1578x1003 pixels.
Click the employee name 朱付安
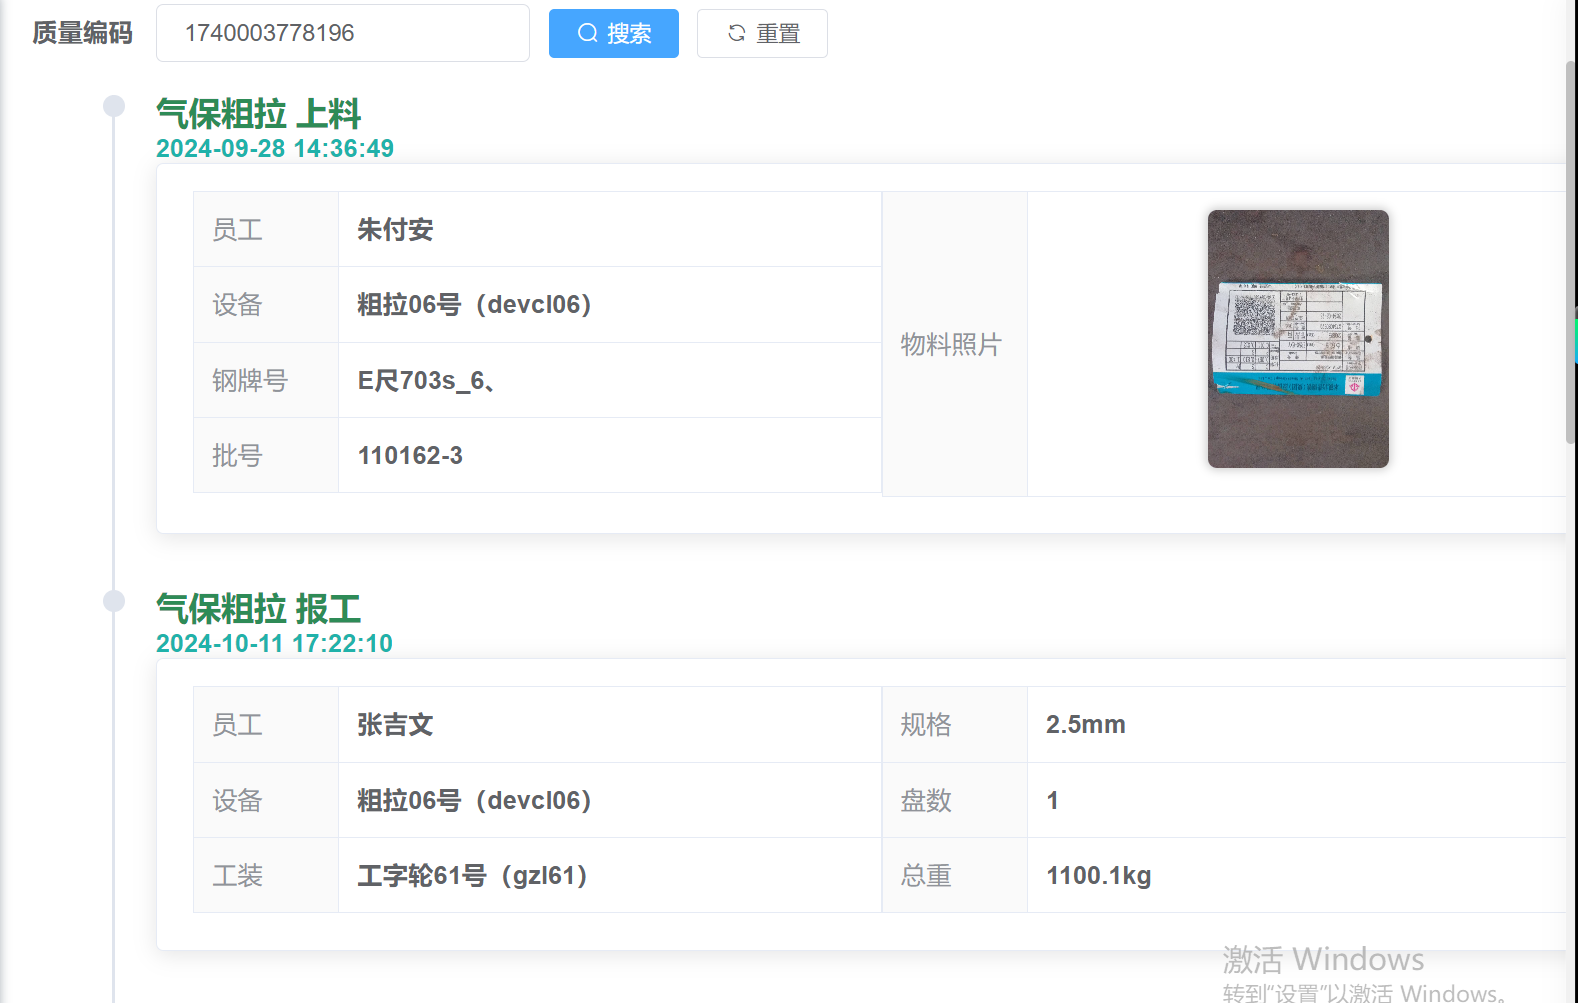(395, 230)
